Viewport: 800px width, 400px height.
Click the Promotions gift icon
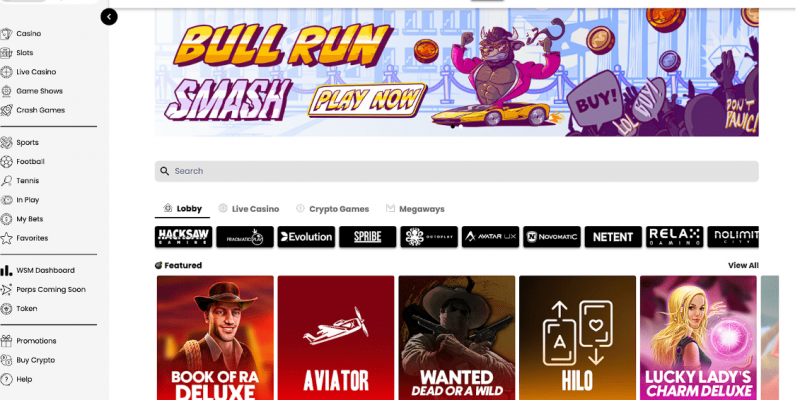pos(6,341)
